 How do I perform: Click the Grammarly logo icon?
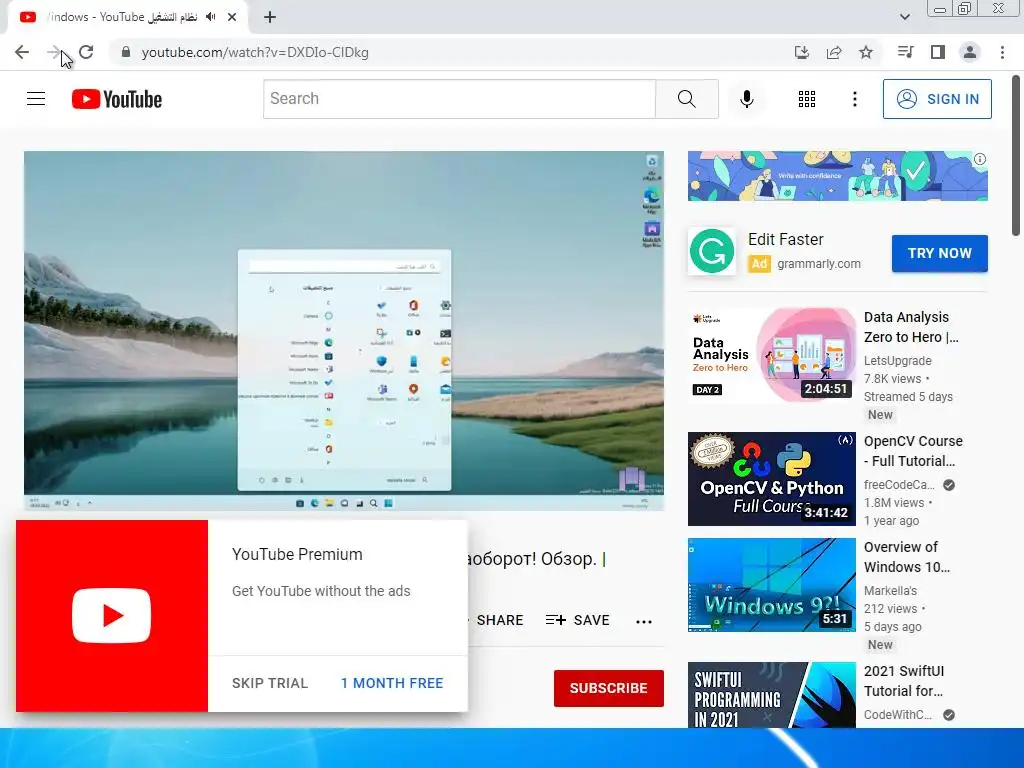(712, 251)
